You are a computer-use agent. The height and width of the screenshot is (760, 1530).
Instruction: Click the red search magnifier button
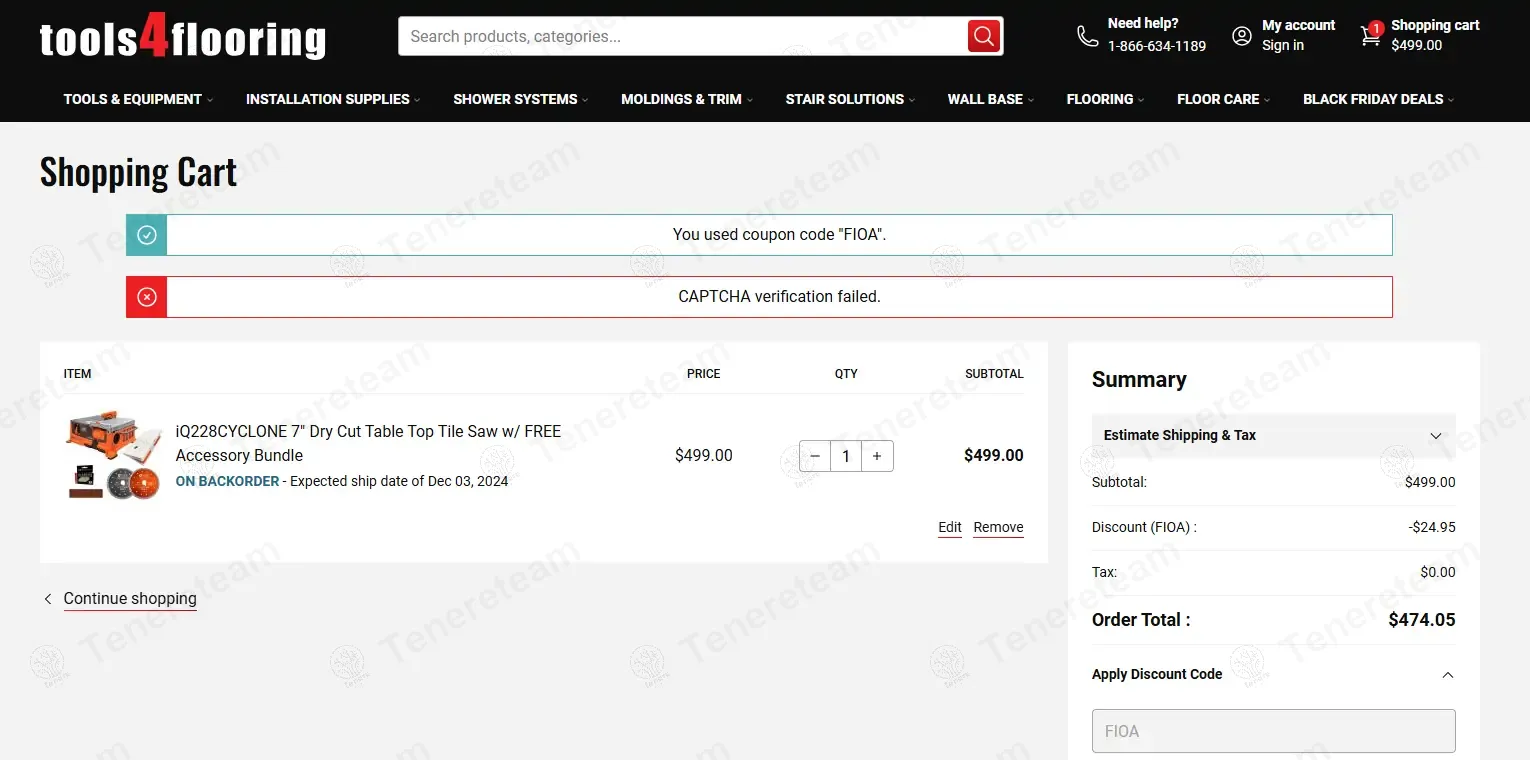click(984, 37)
